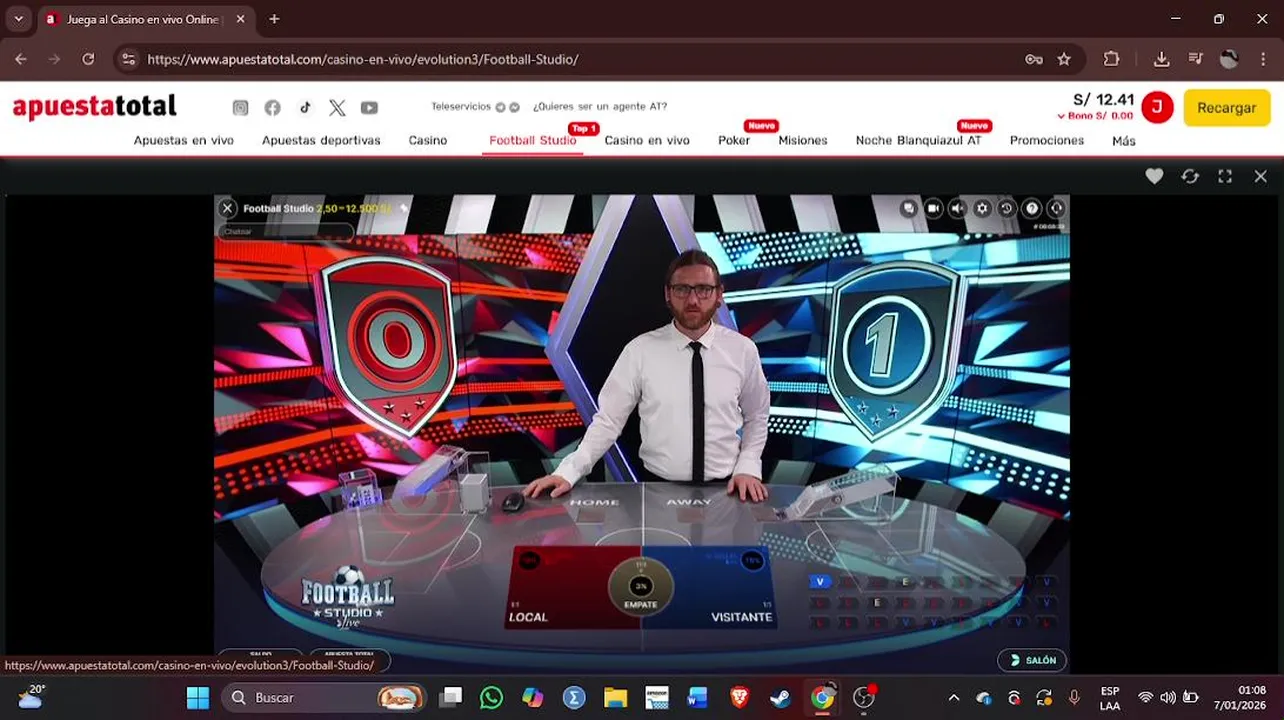
Task: Open the Facebook social icon
Action: (x=272, y=108)
